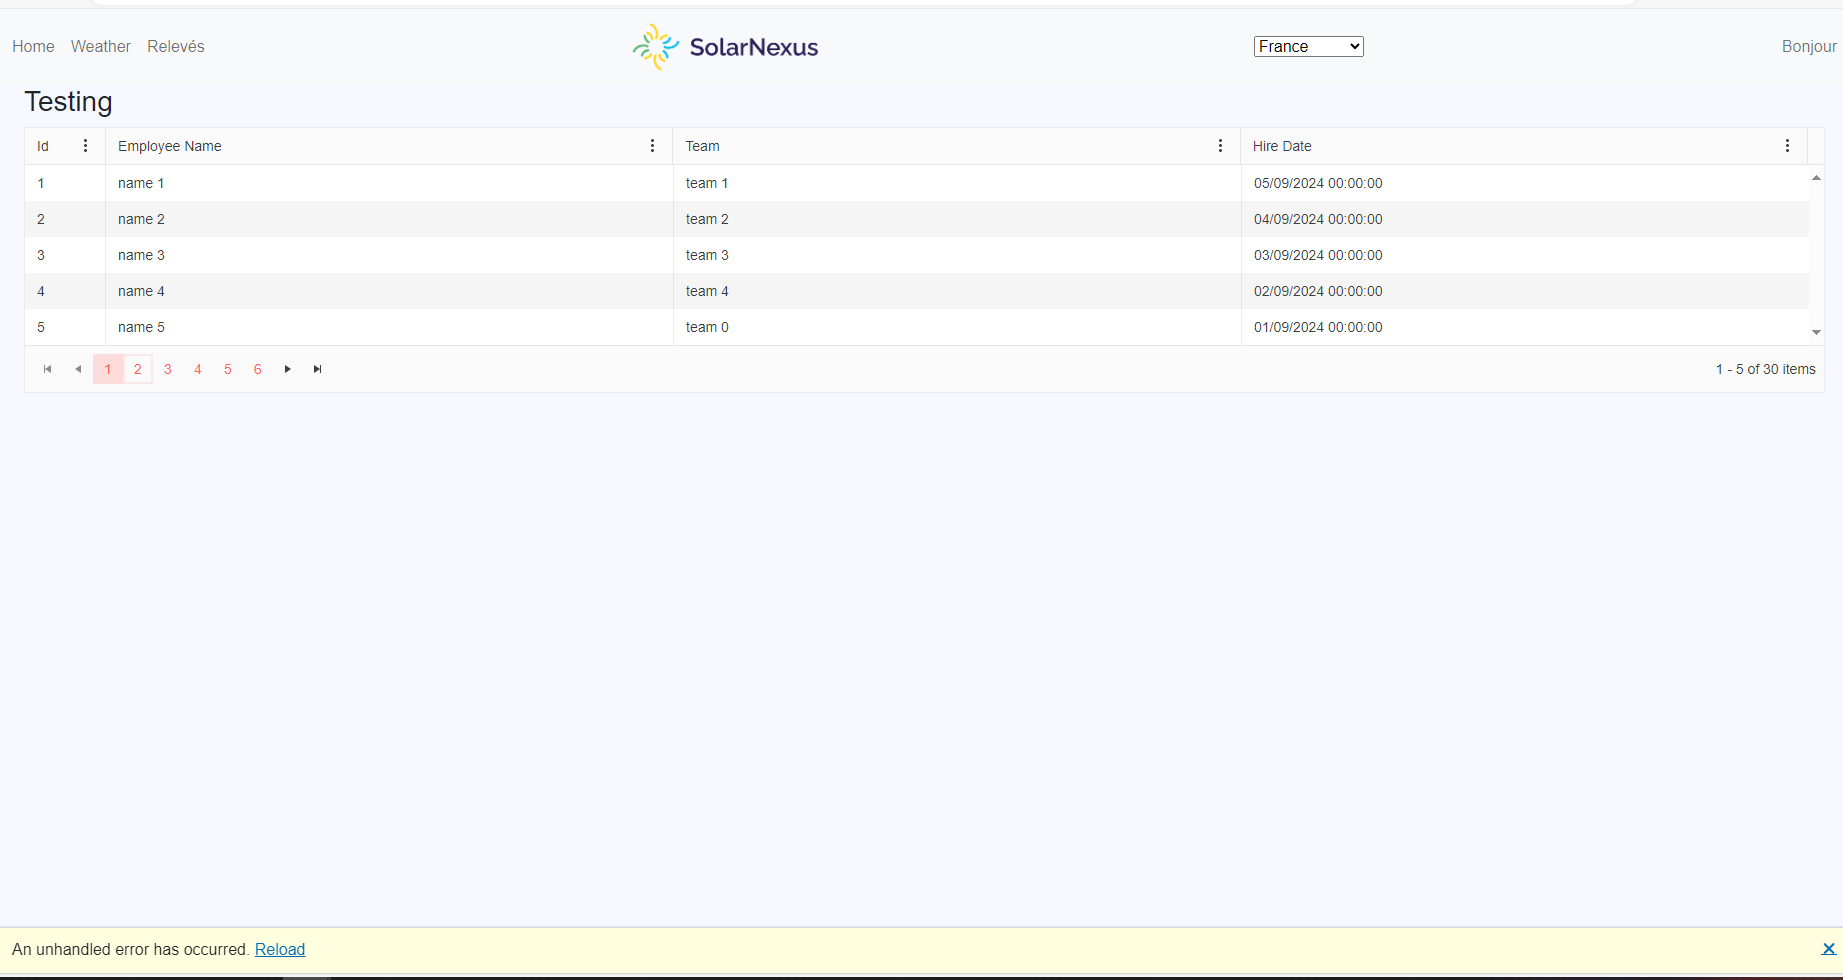Open the Id column menu
Viewport: 1843px width, 980px height.
[85, 146]
